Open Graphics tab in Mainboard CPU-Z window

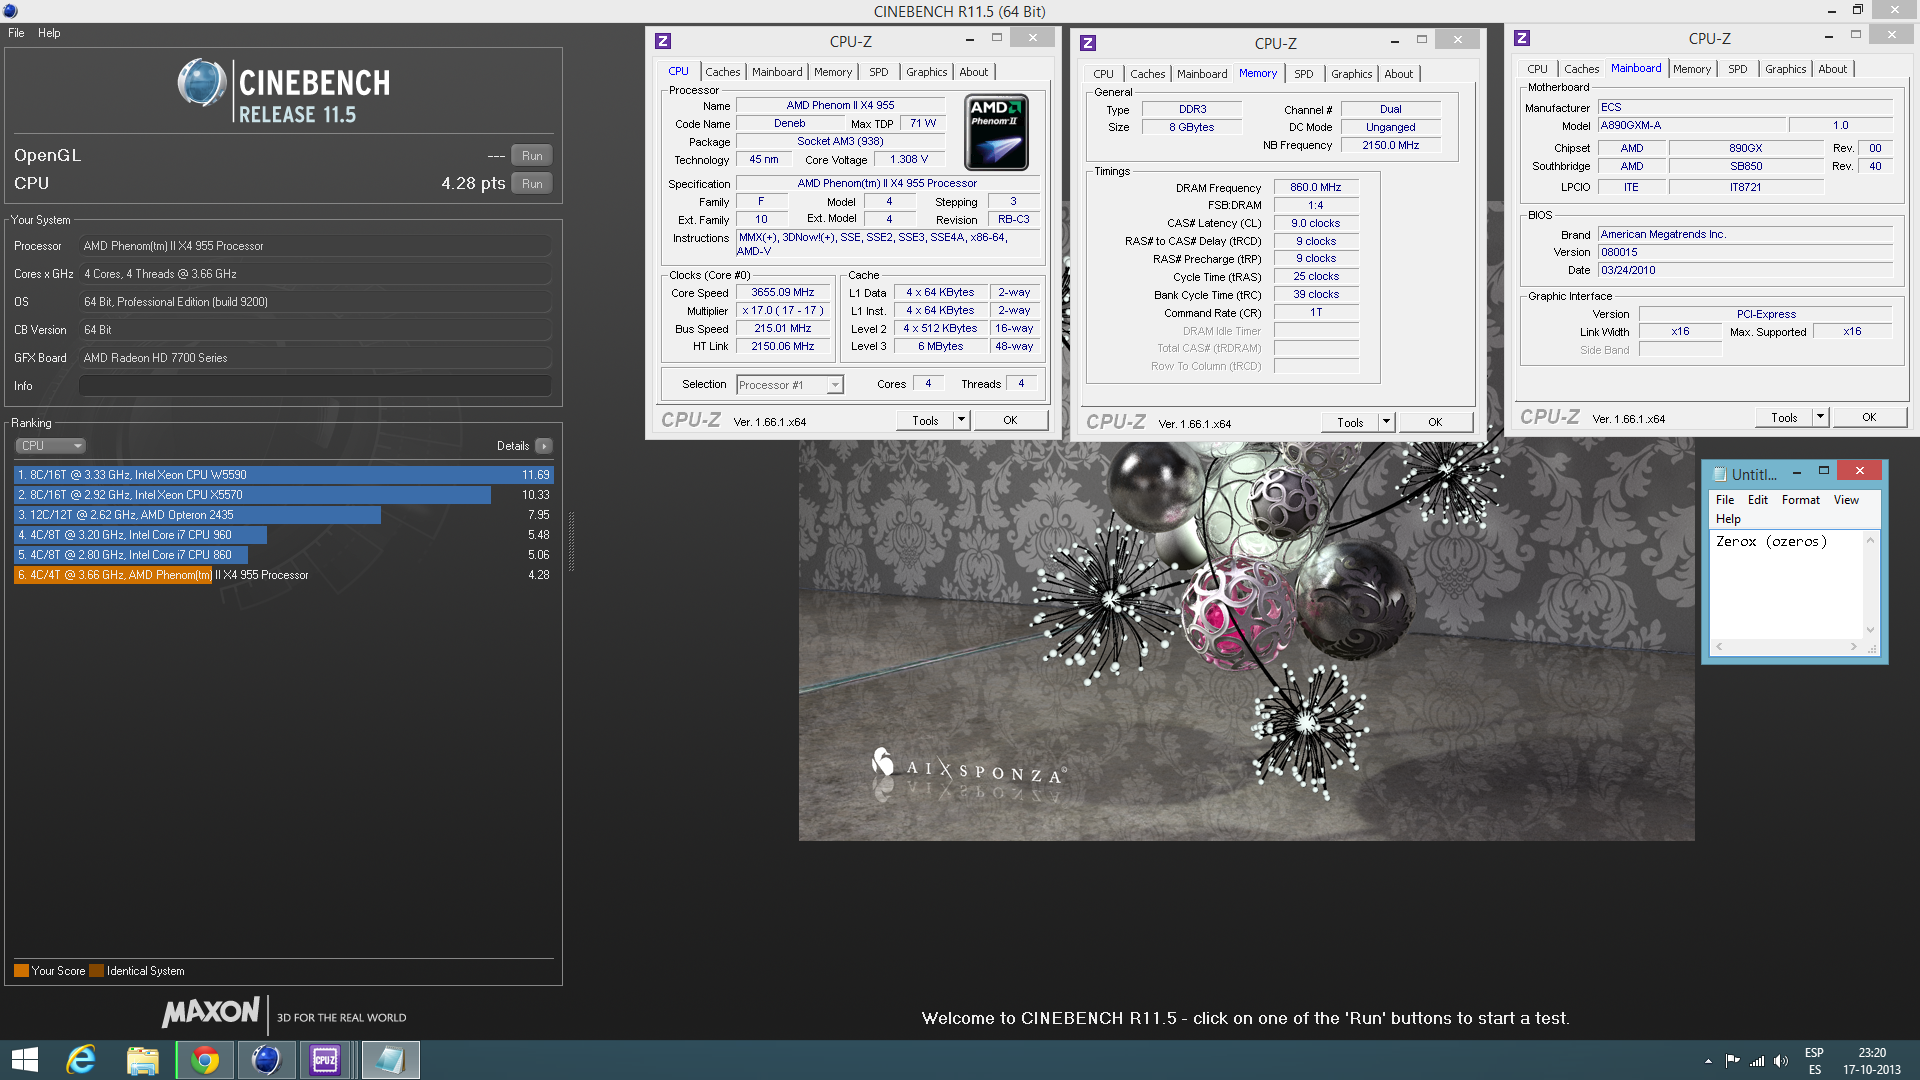pyautogui.click(x=1785, y=69)
